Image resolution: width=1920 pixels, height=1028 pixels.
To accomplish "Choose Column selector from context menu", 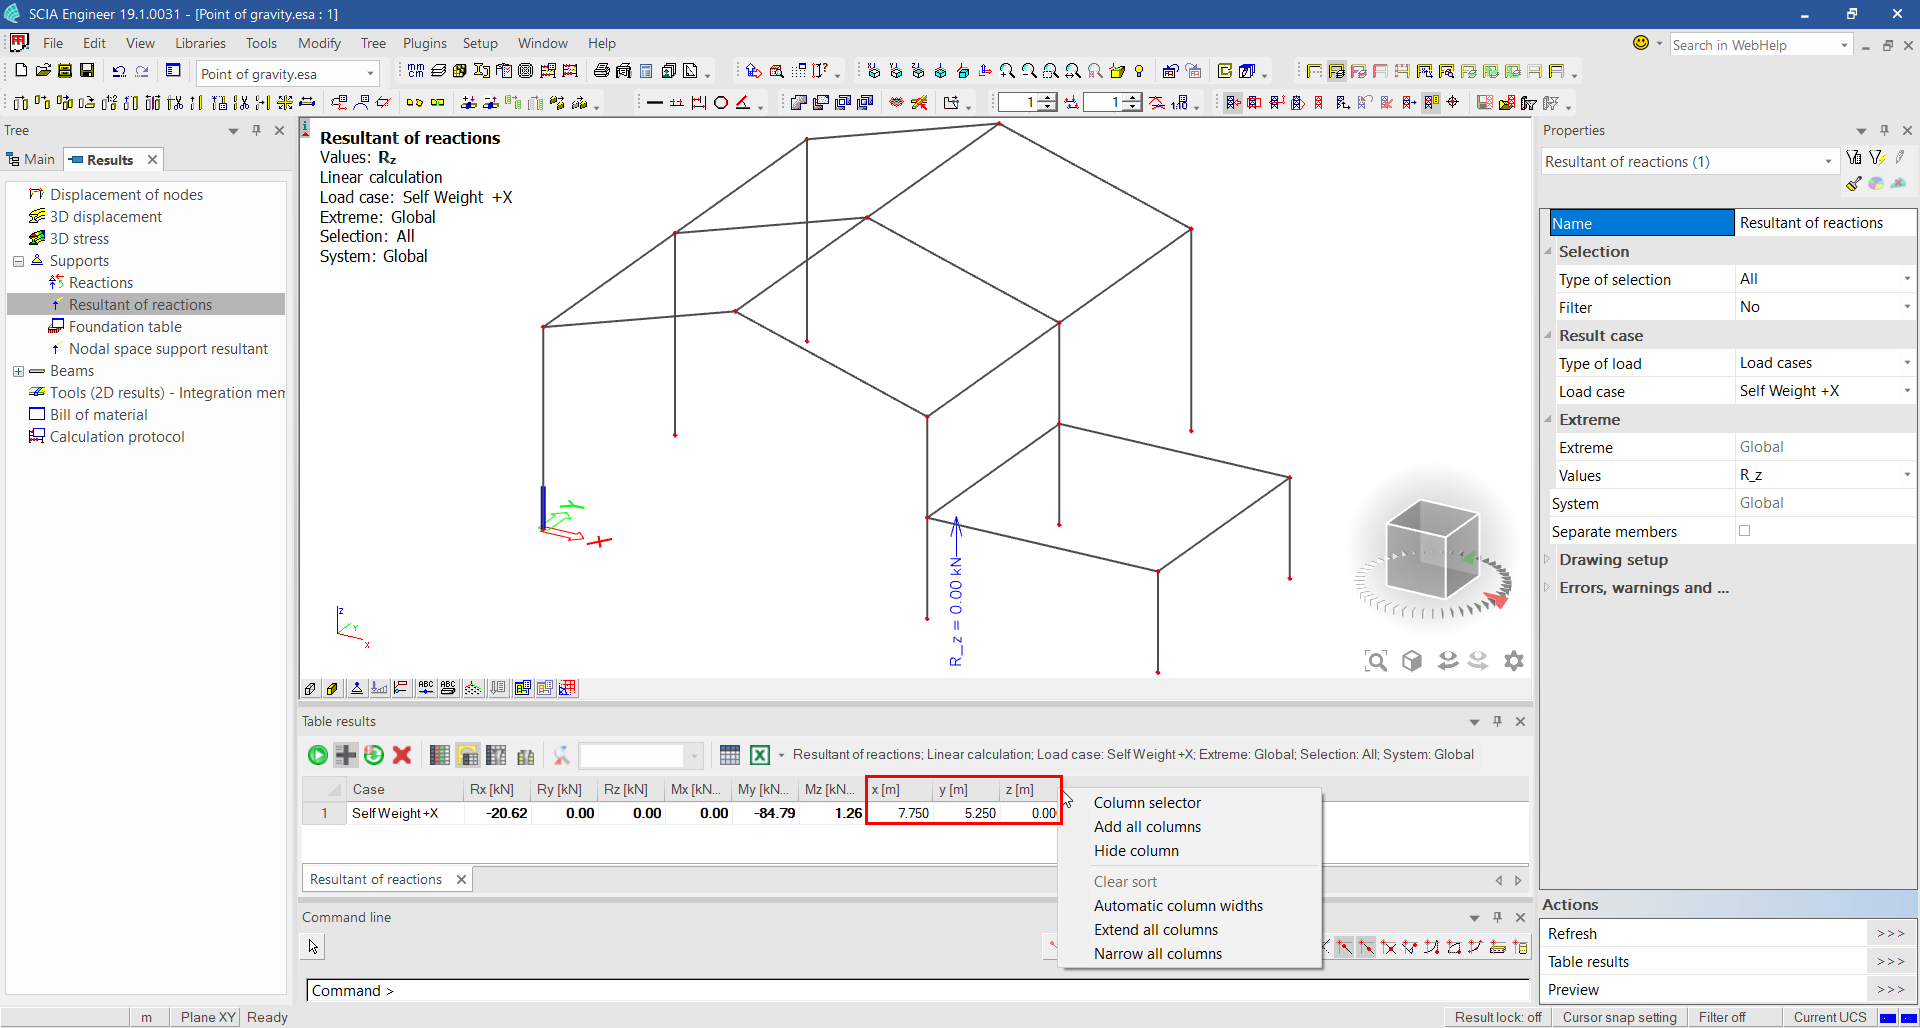I will click(x=1147, y=803).
